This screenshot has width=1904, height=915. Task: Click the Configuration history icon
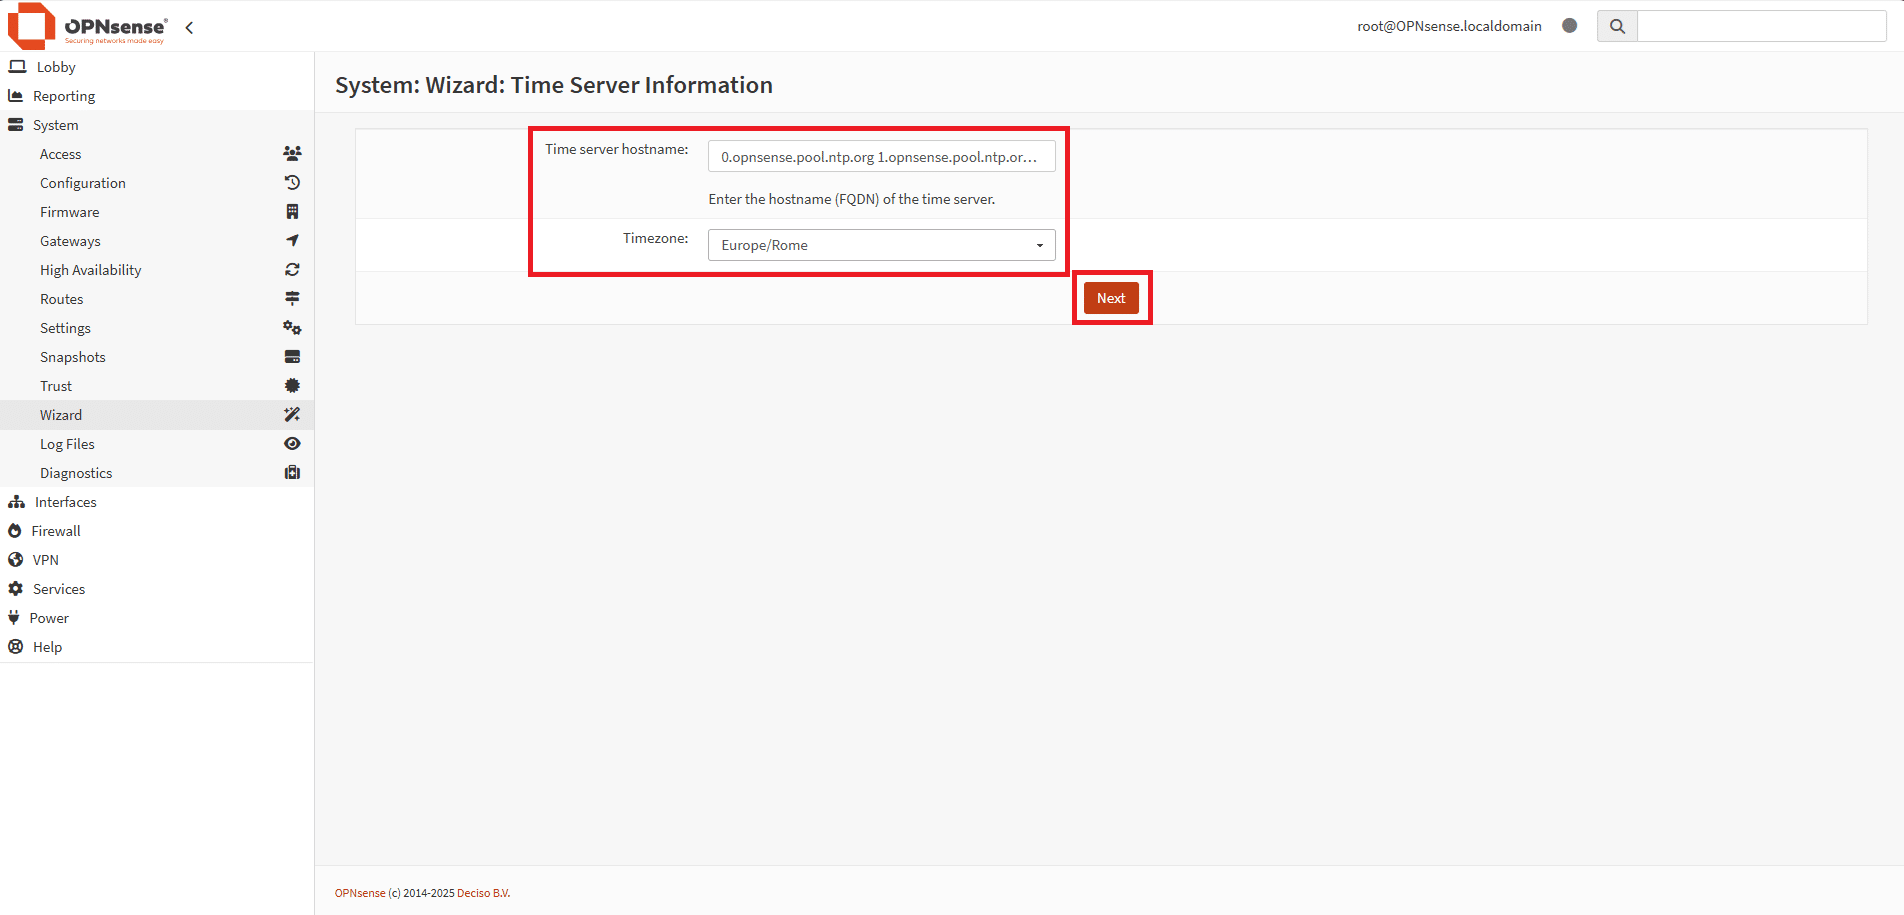point(292,183)
